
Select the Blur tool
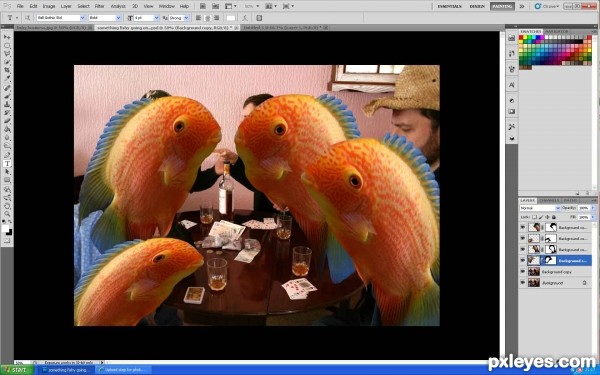7,138
